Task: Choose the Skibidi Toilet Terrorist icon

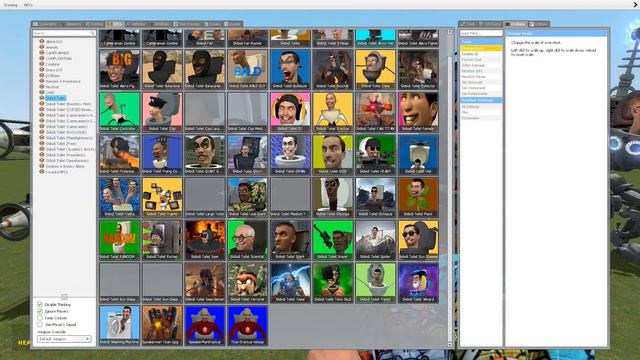Action: tap(247, 283)
